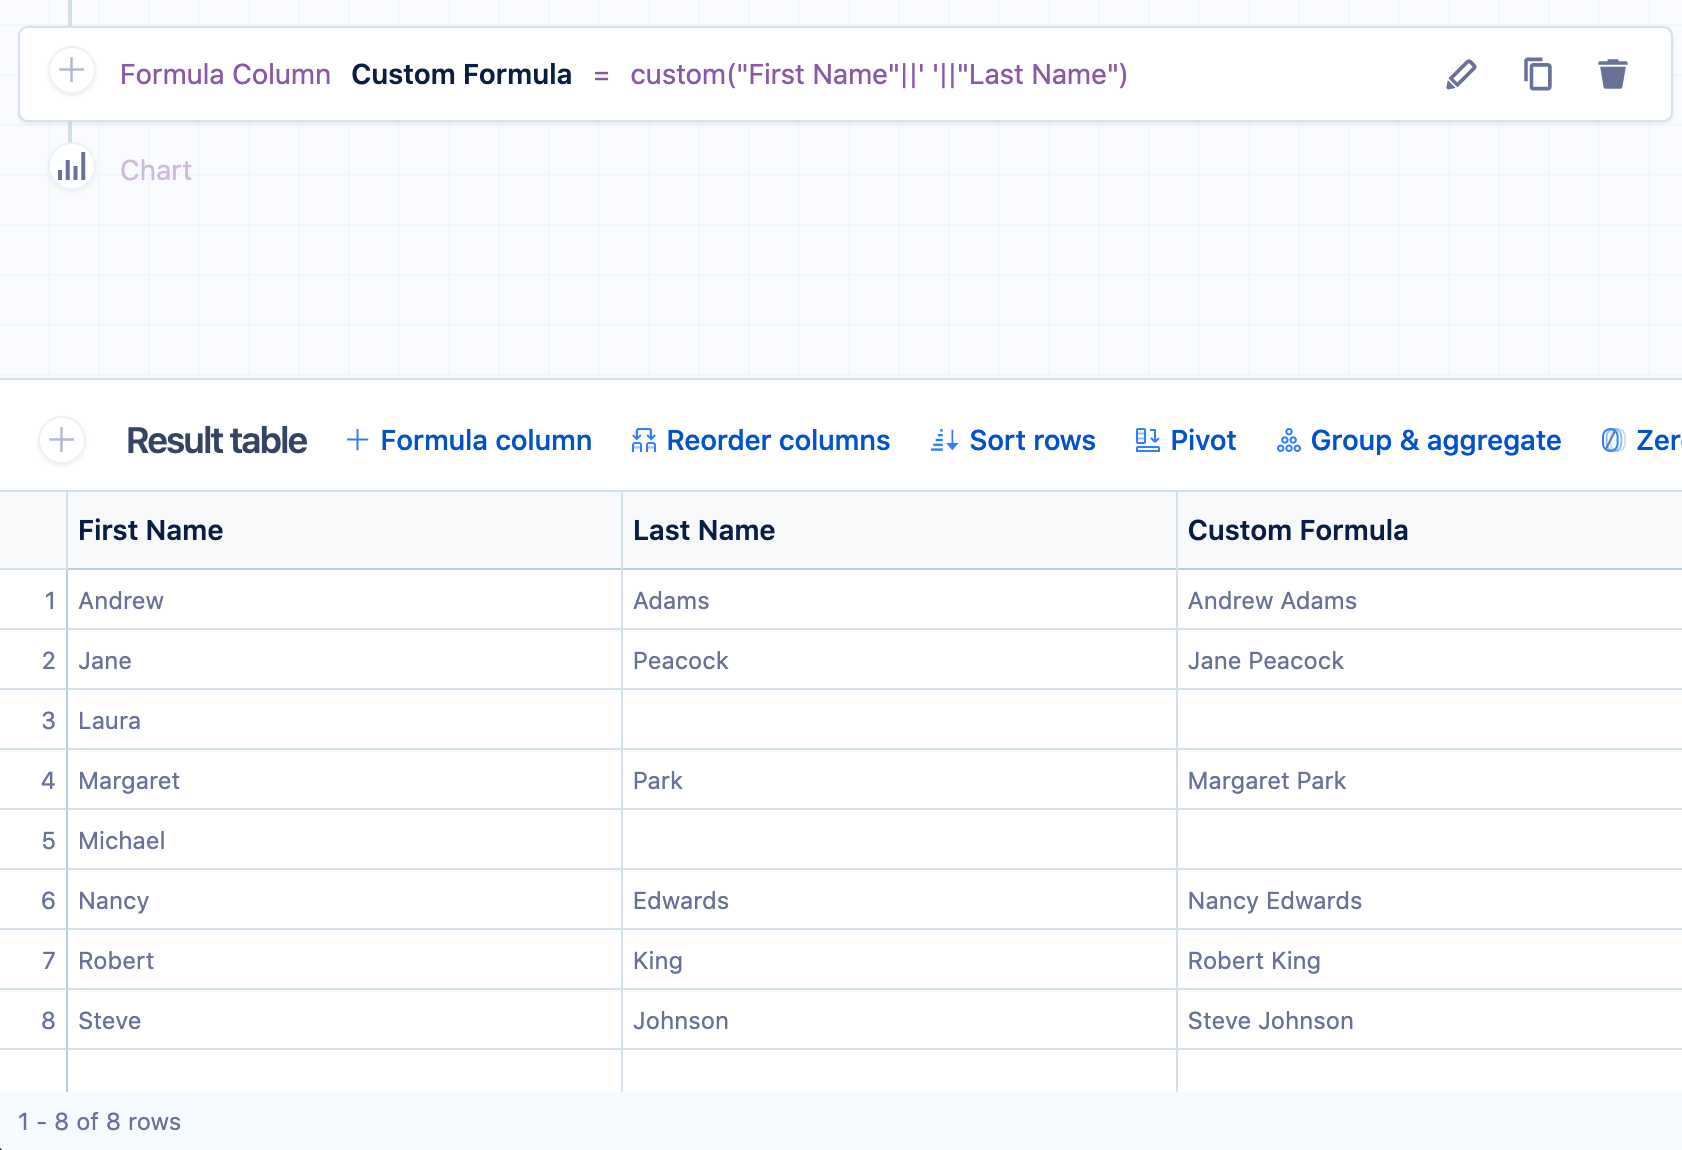The height and width of the screenshot is (1150, 1682).
Task: Click the Last Name column header
Action: point(704,530)
